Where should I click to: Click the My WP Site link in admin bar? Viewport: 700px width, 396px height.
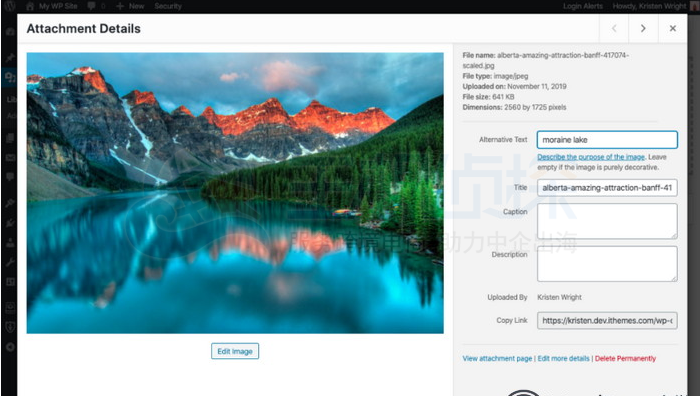pyautogui.click(x=58, y=6)
